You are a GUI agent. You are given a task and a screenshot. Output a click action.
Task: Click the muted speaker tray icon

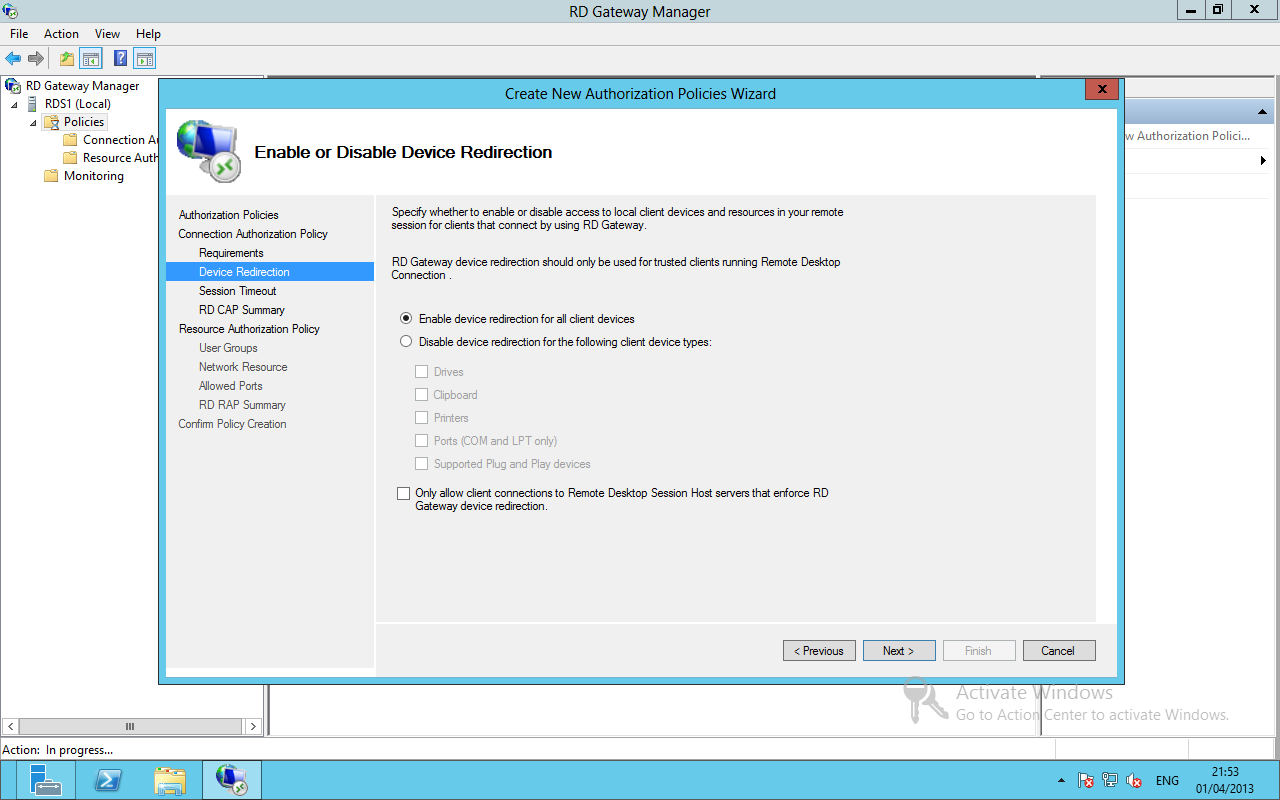tap(1134, 781)
